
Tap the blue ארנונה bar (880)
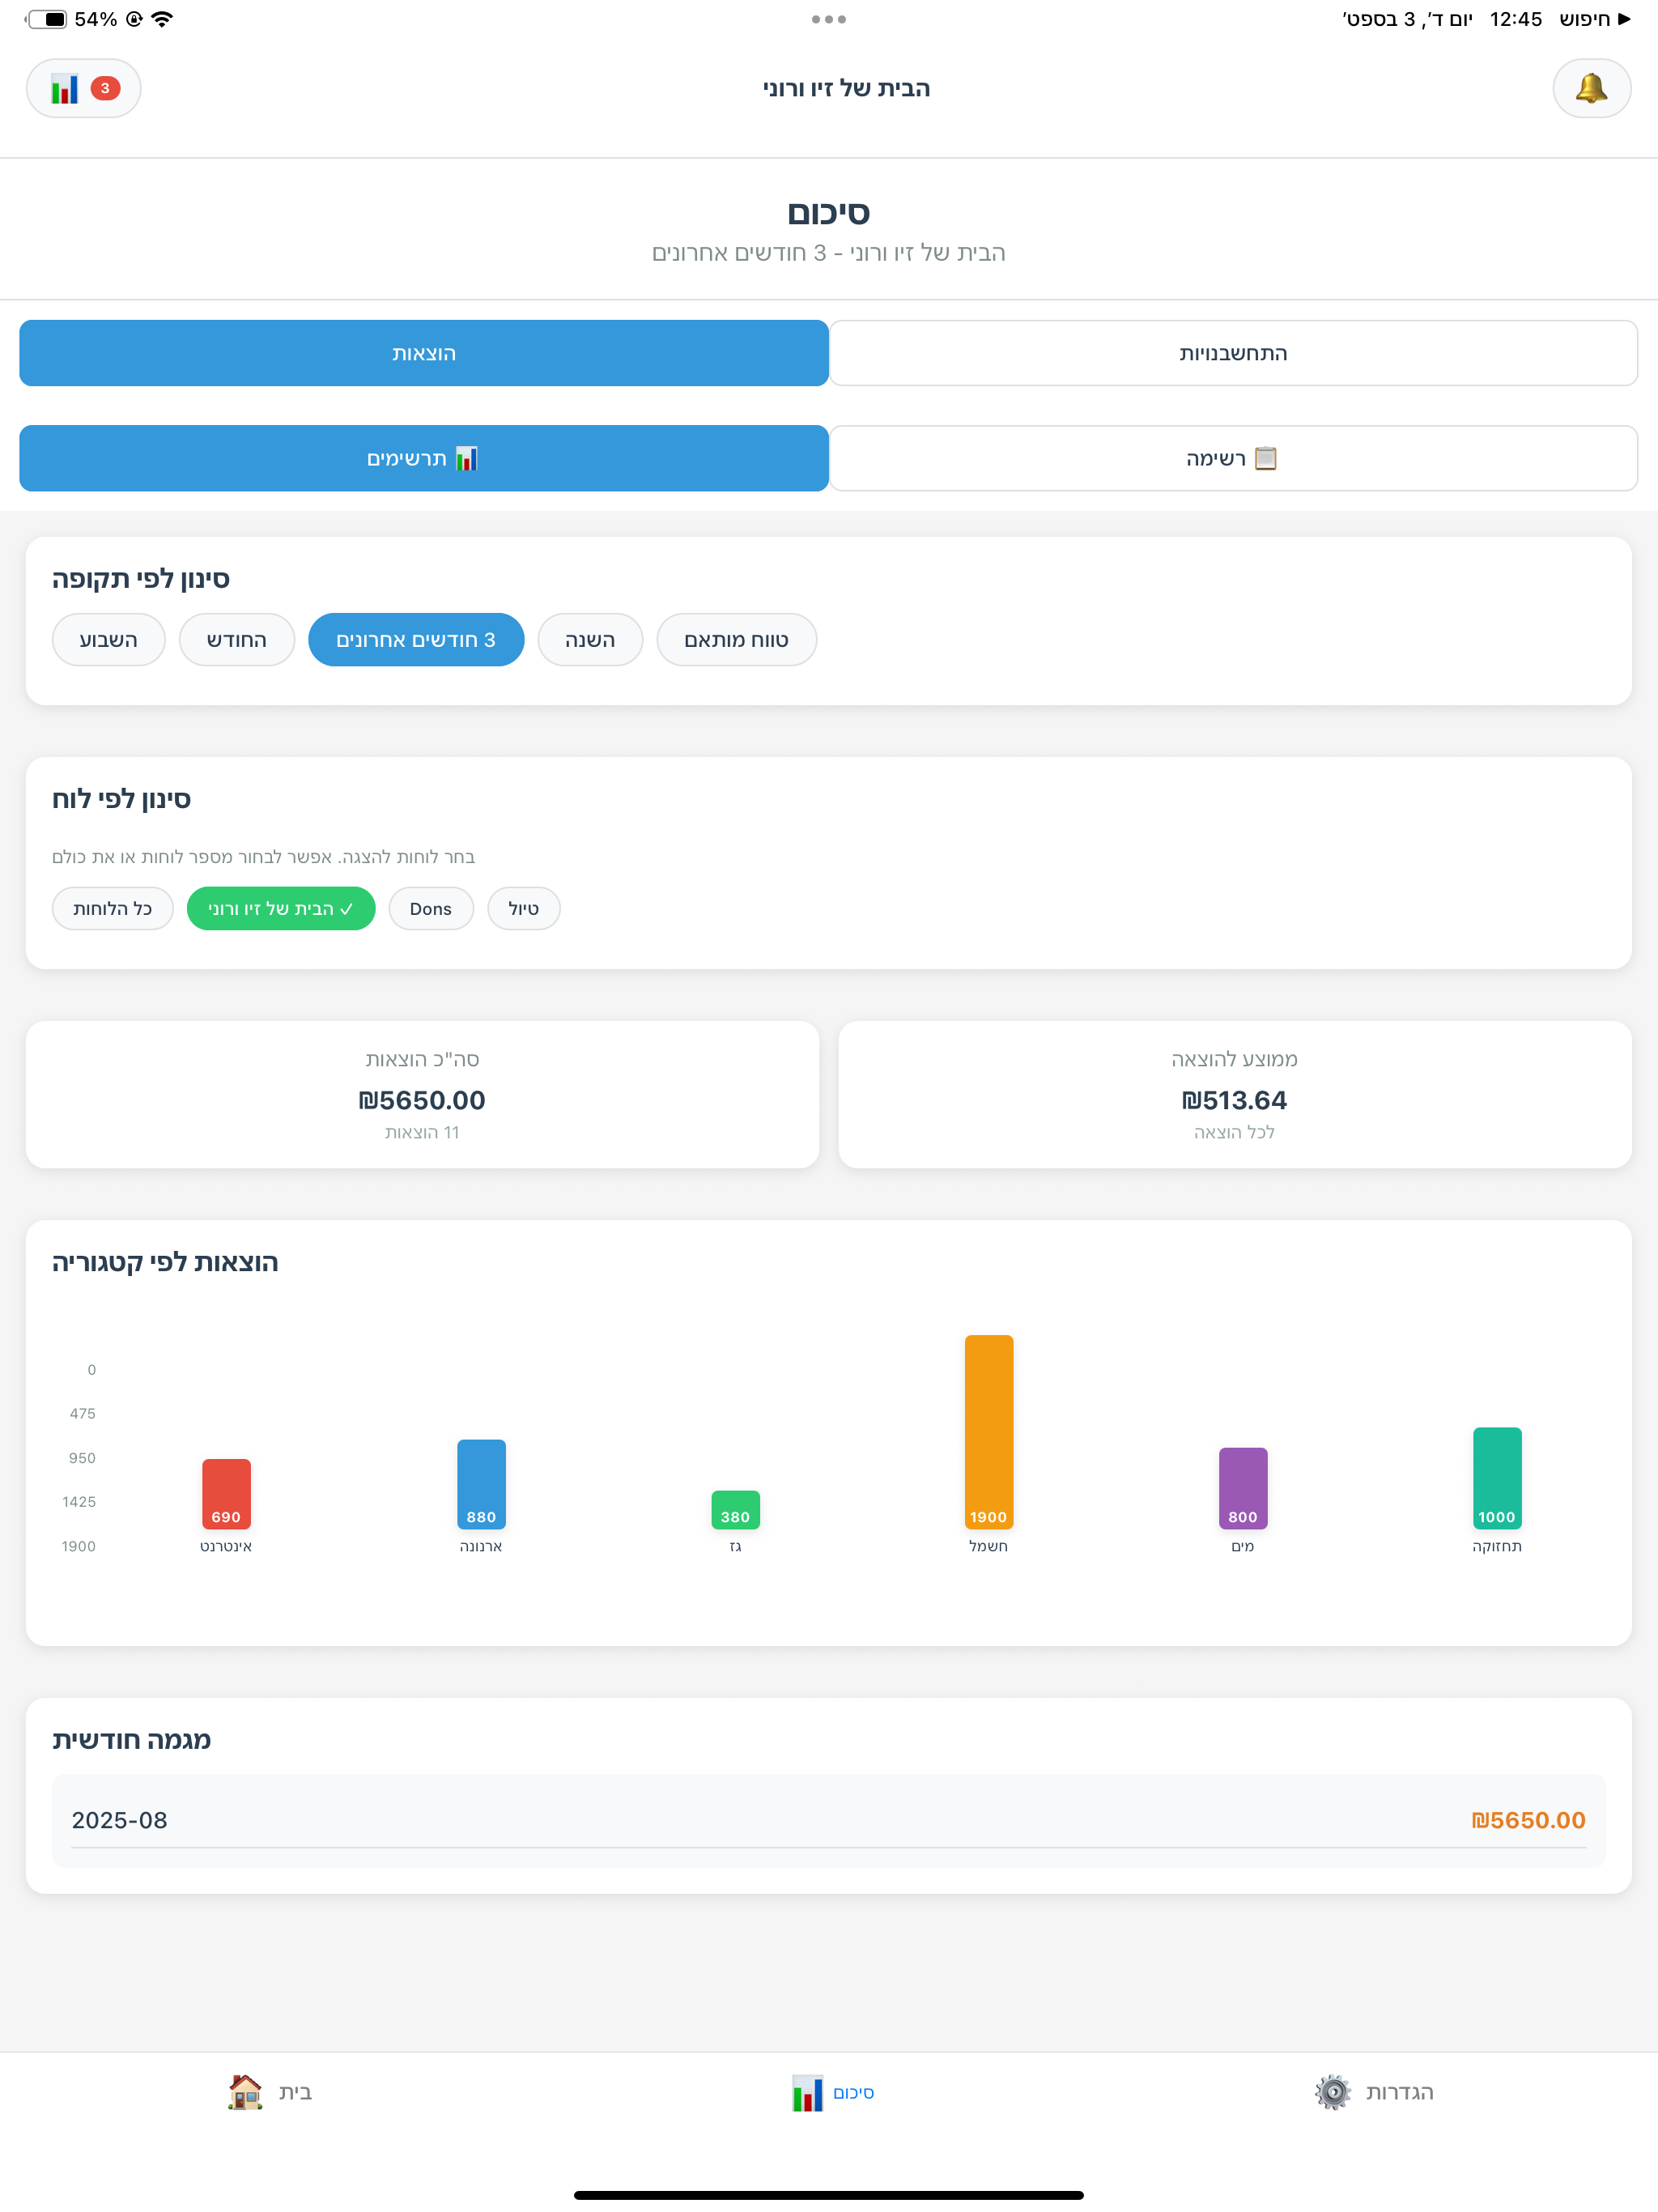click(481, 1484)
